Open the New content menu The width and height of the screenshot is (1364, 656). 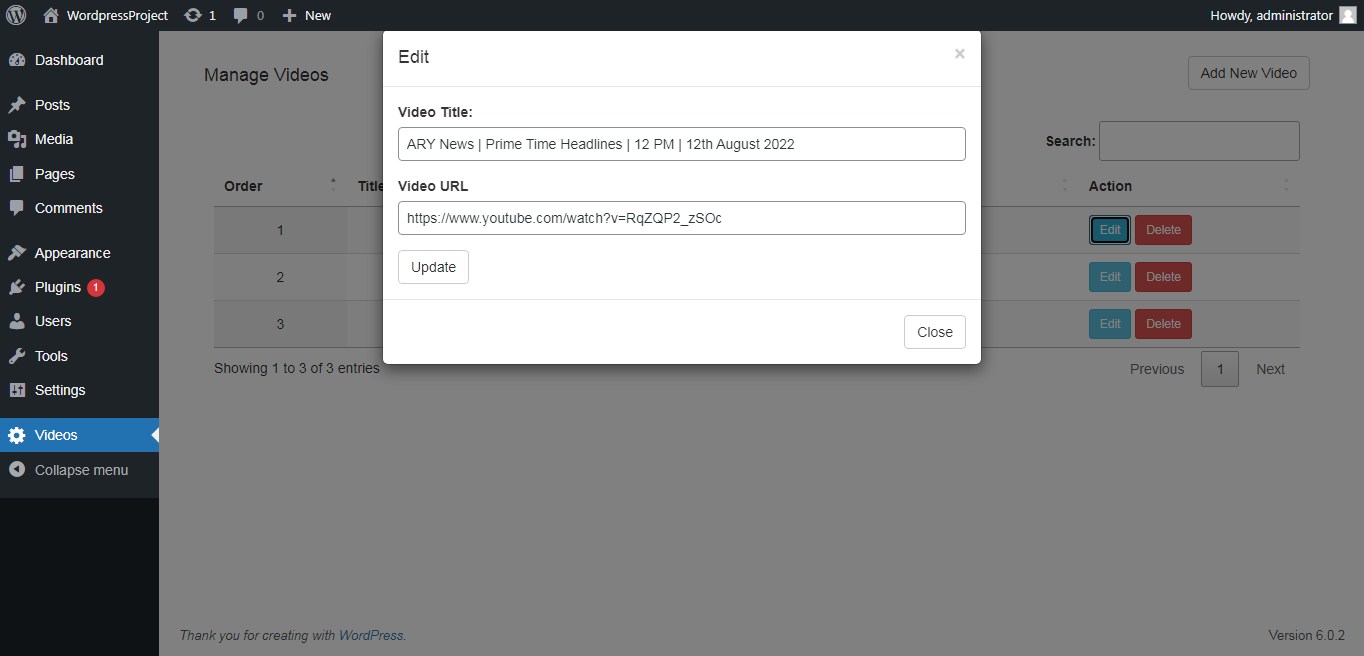tap(306, 15)
